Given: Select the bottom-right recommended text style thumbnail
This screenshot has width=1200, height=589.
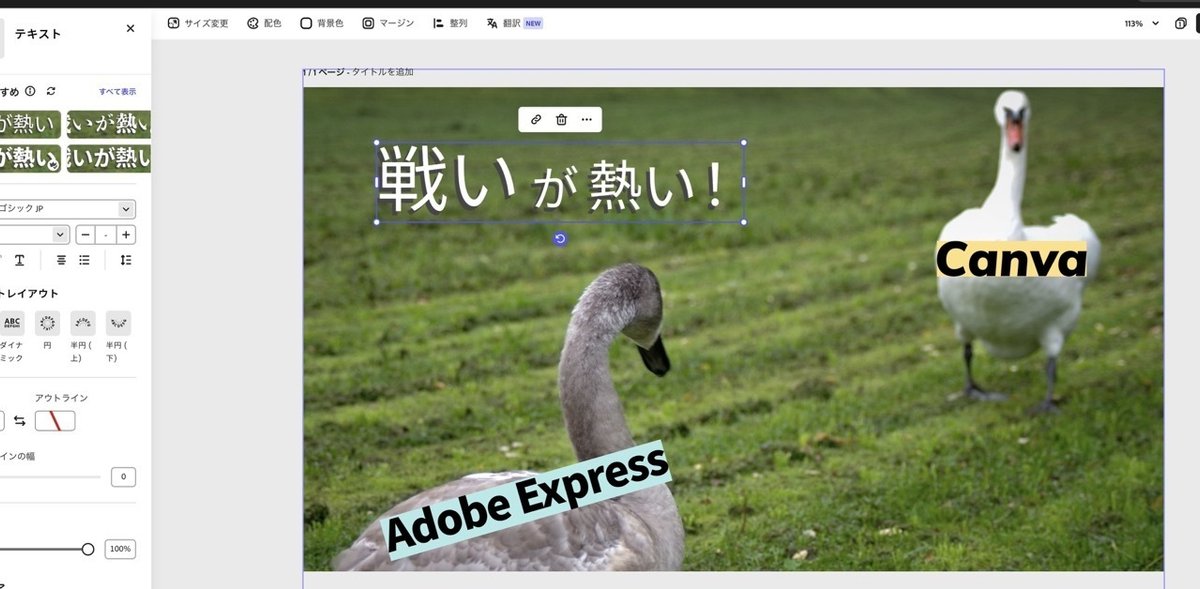Looking at the screenshot, I should 109,158.
